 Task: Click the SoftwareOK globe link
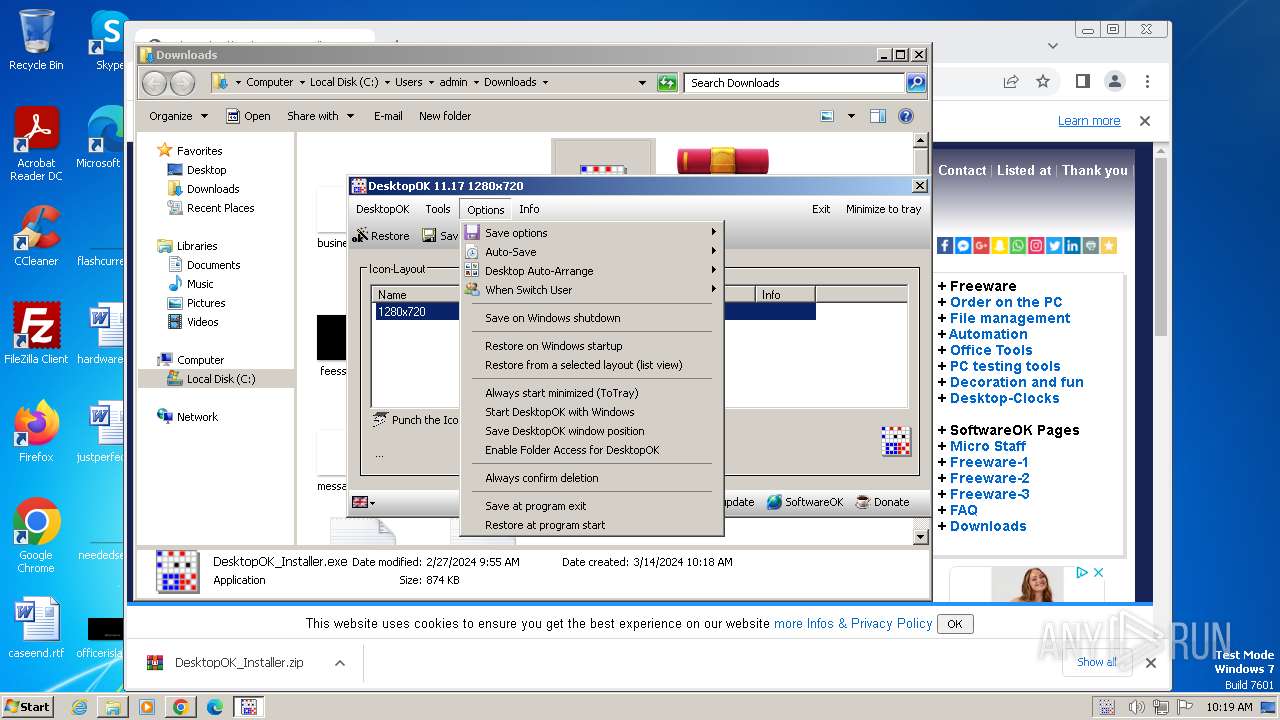[x=805, y=502]
